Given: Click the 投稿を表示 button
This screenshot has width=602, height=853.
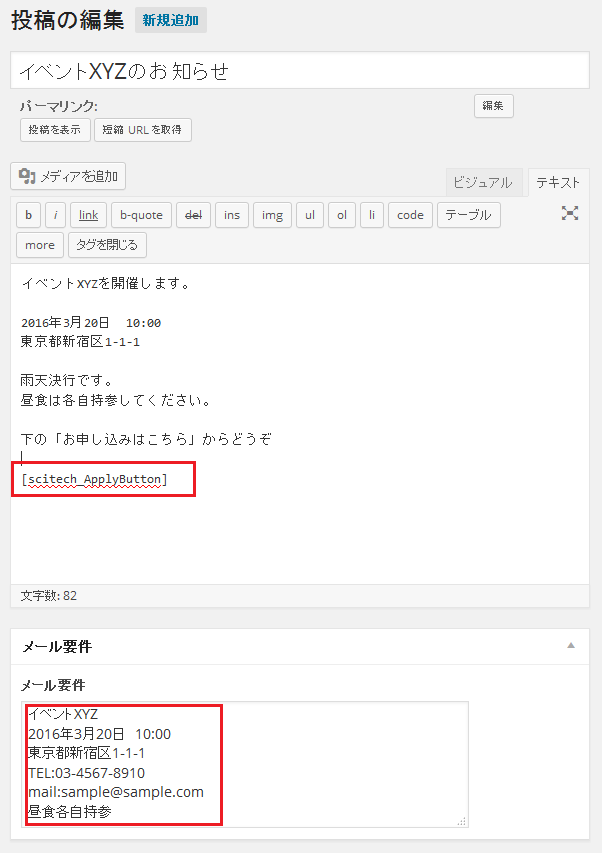Looking at the screenshot, I should point(55,130).
